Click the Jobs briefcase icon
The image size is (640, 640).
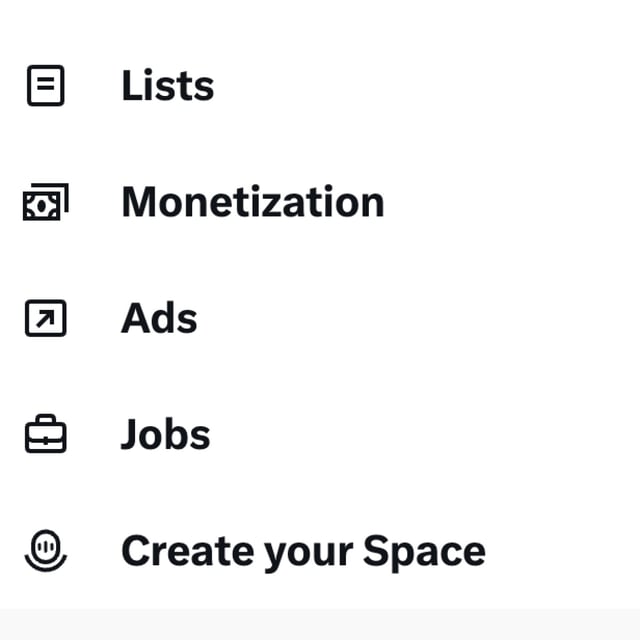point(45,435)
